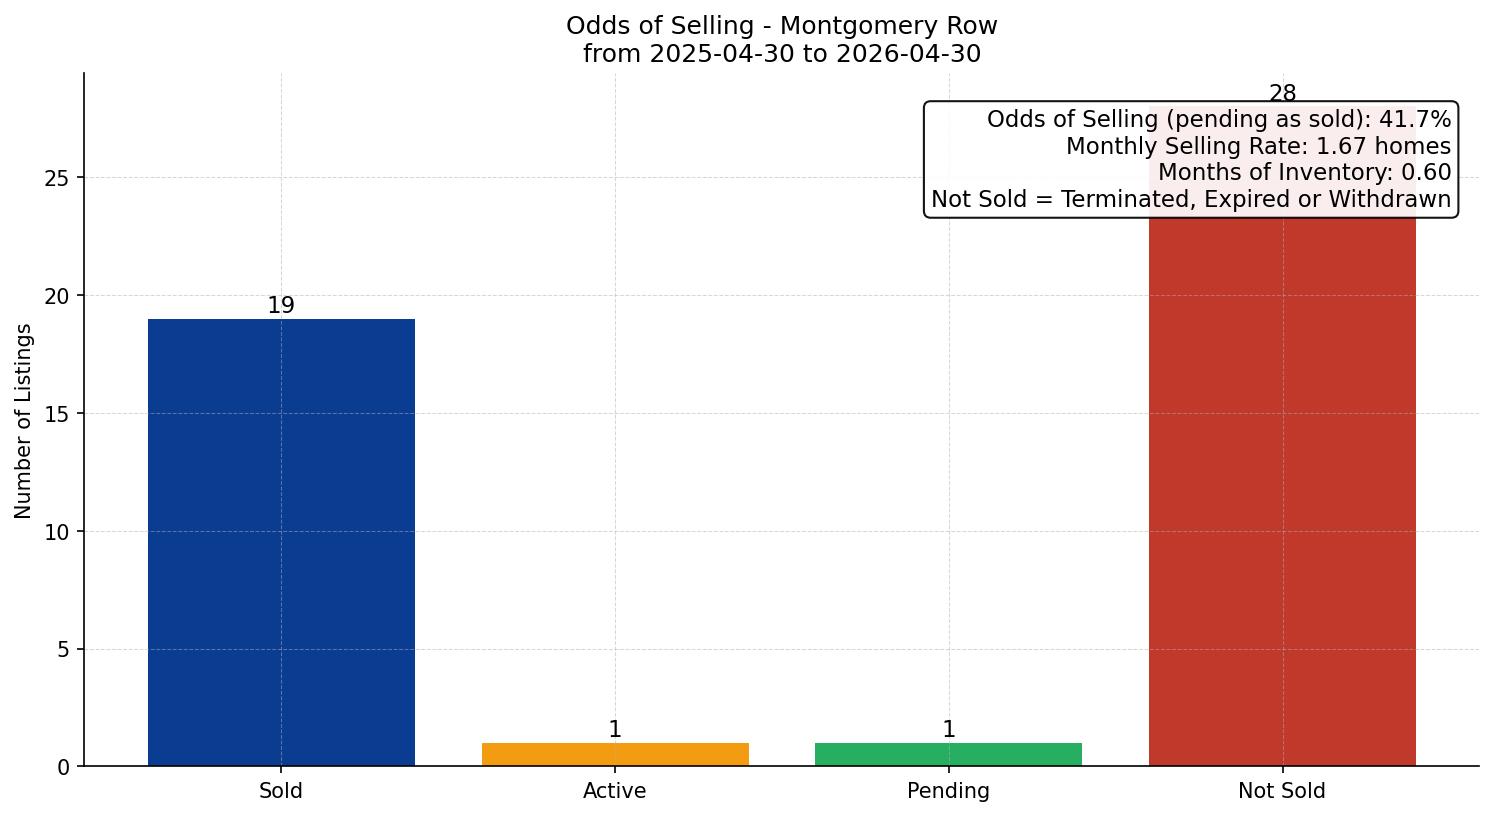Viewport: 1494px width, 816px height.
Task: Click the Number of Listings axis label
Action: point(24,421)
